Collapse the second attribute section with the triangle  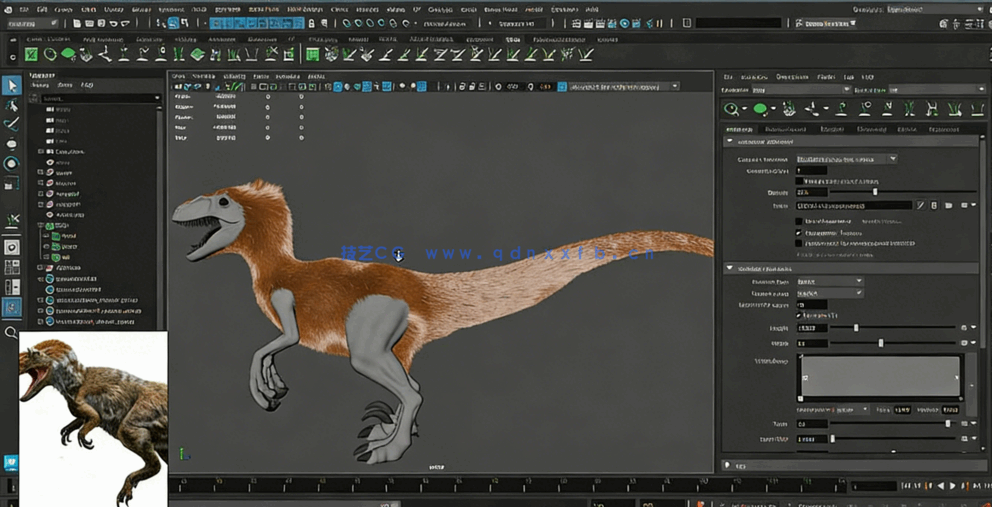pyautogui.click(x=730, y=268)
